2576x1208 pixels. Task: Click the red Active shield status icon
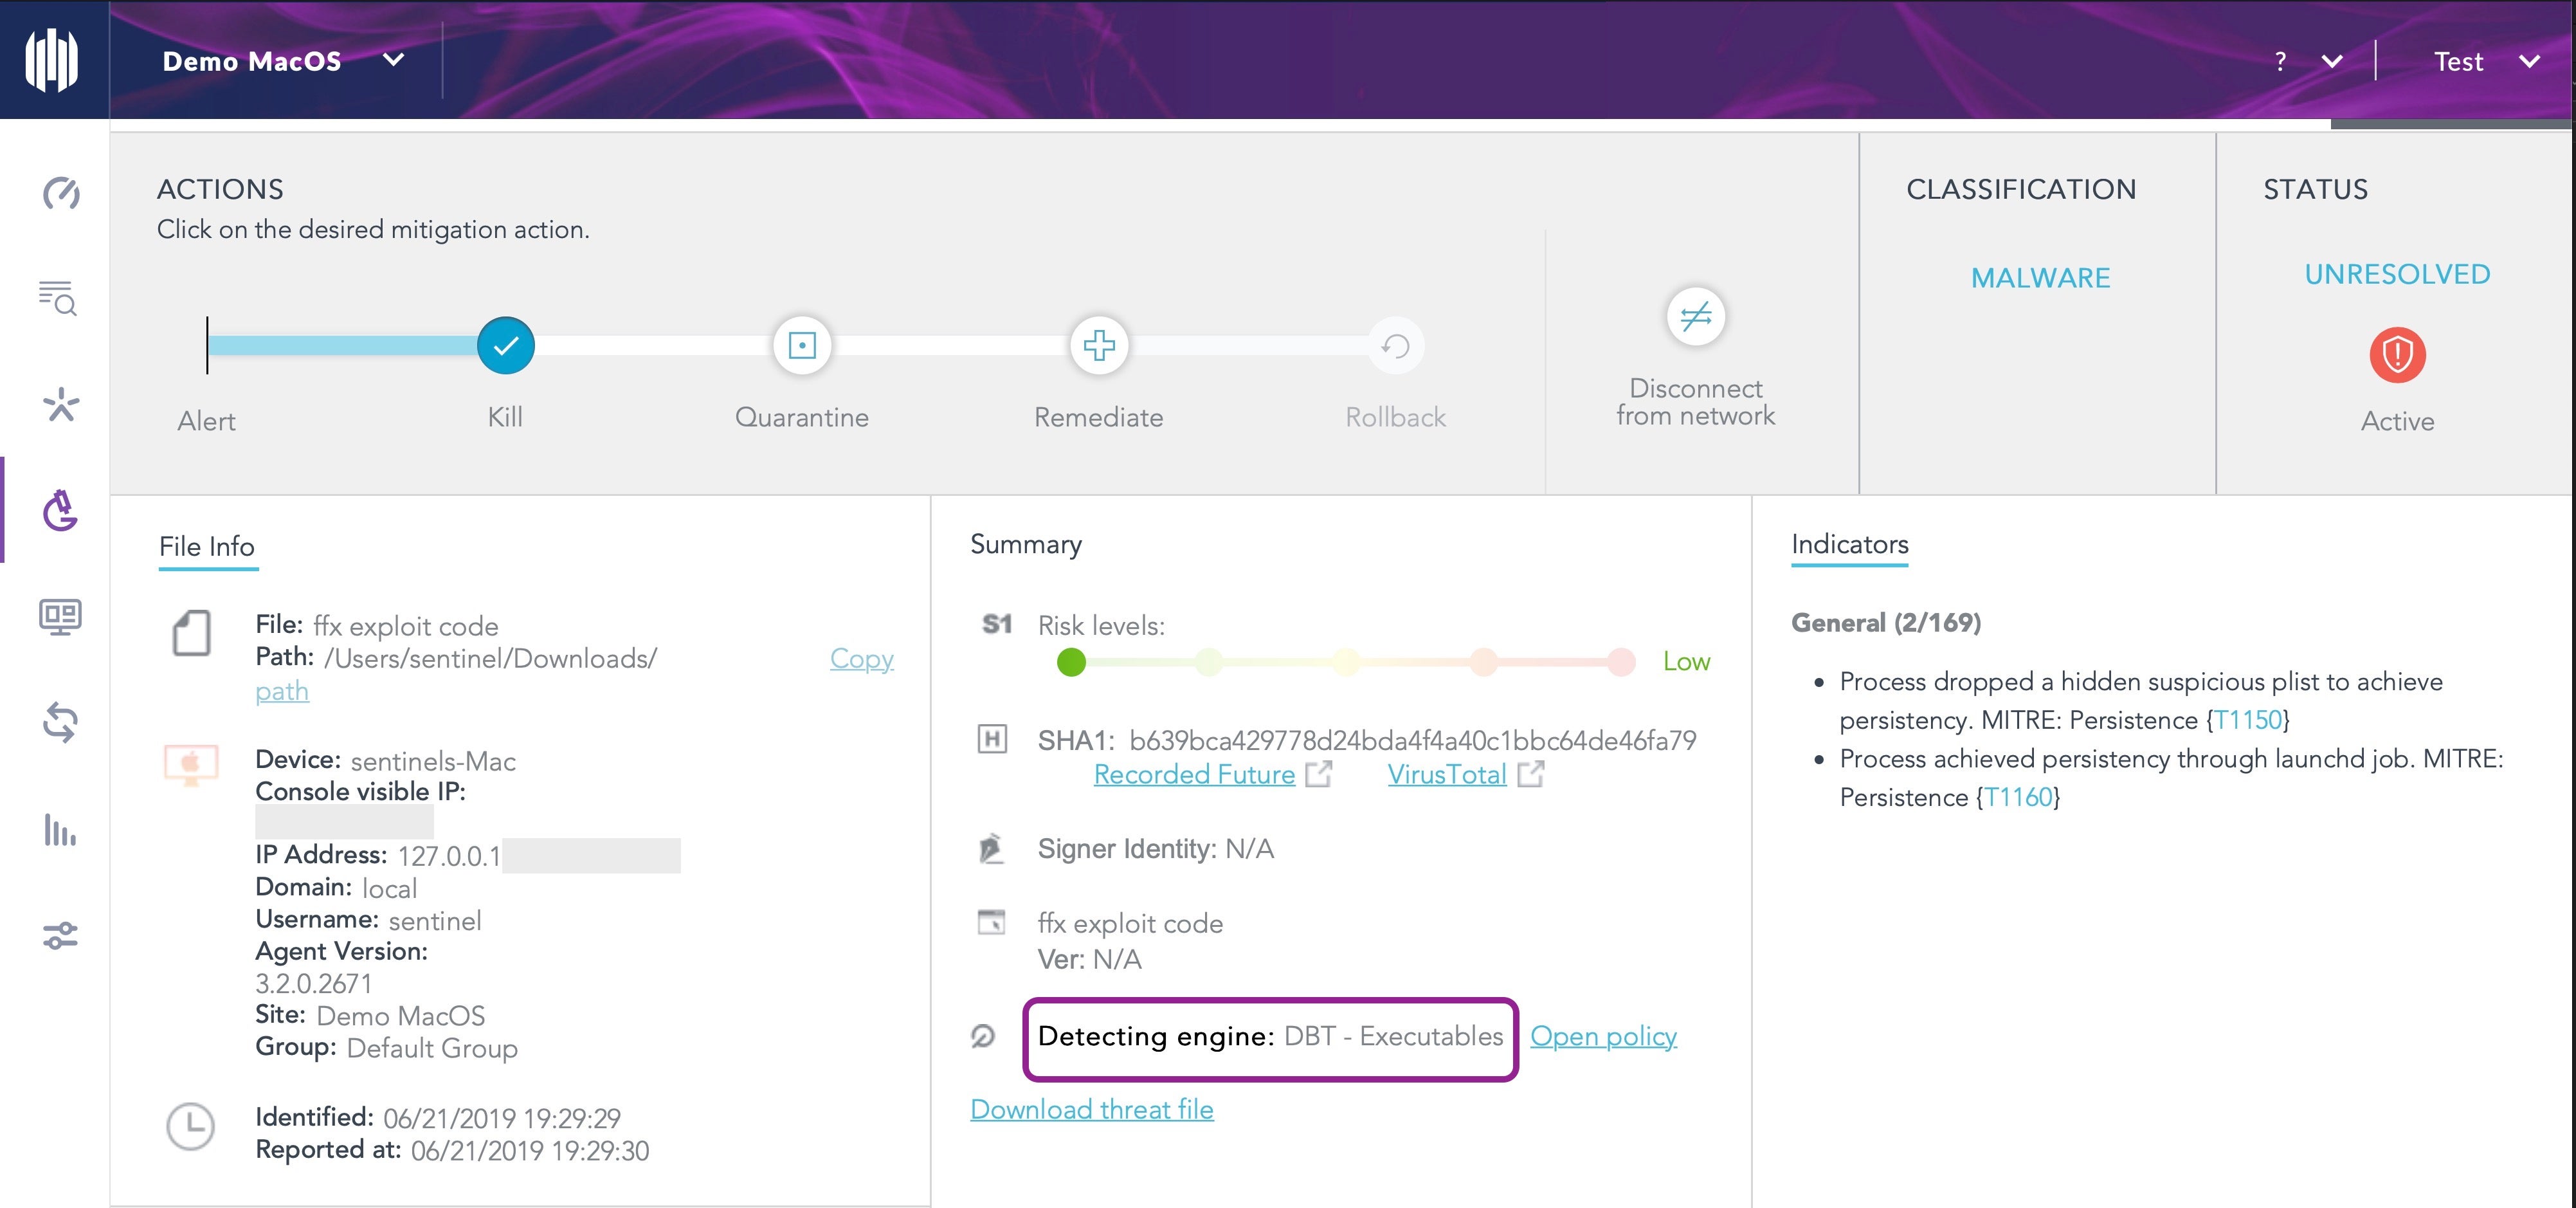tap(2396, 354)
